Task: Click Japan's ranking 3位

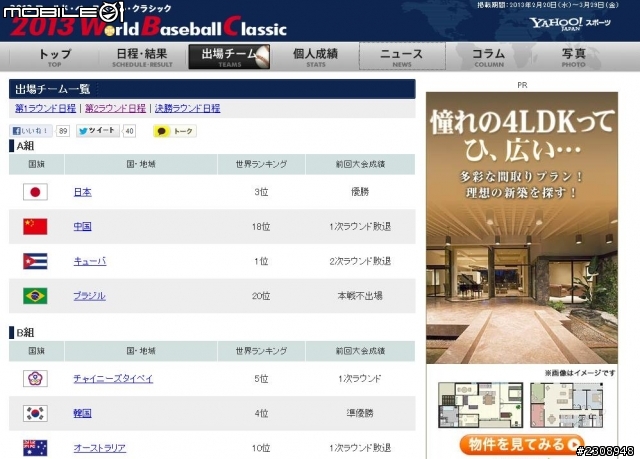Action: 261,192
